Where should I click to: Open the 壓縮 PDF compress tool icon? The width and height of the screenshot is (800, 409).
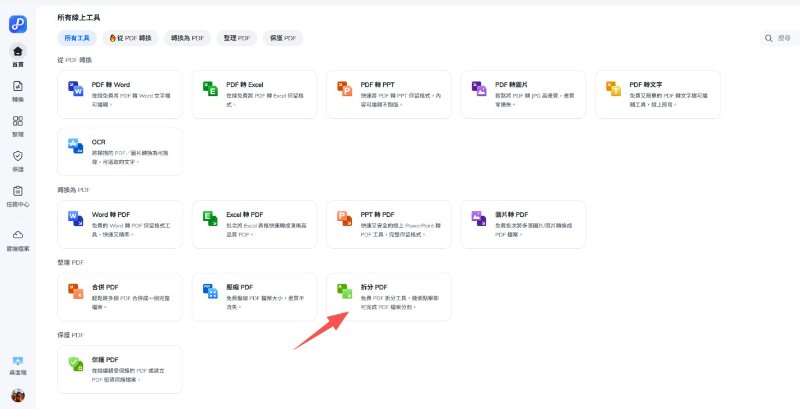pos(210,291)
